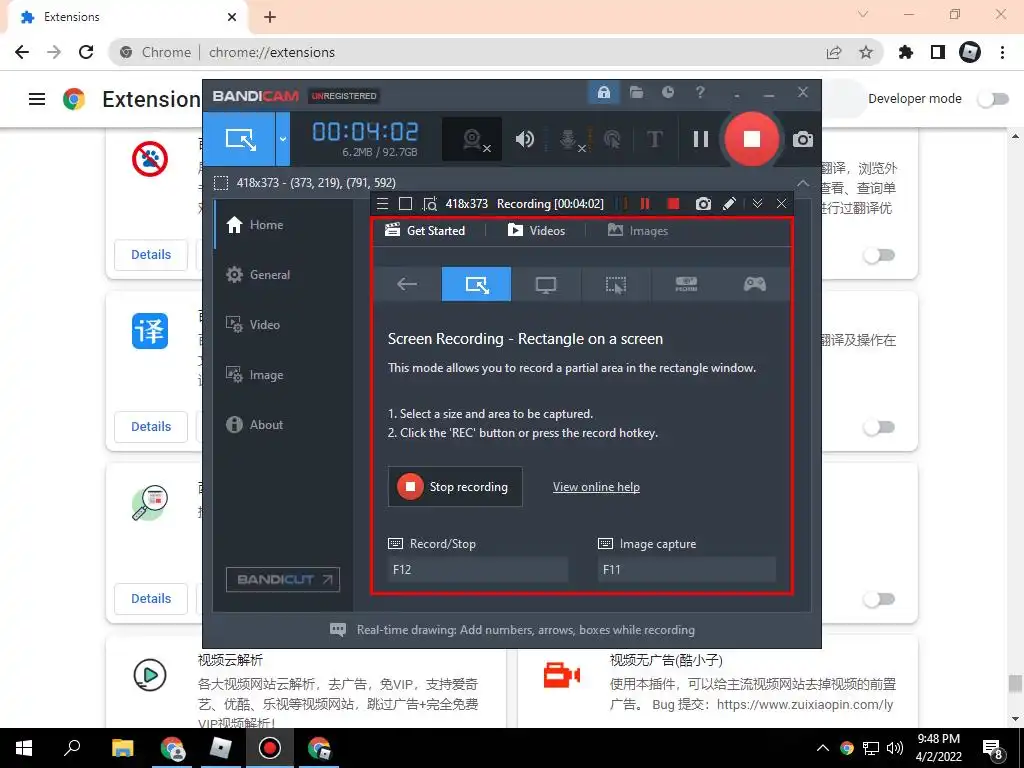Click Details for the paw extension

pyautogui.click(x=151, y=255)
